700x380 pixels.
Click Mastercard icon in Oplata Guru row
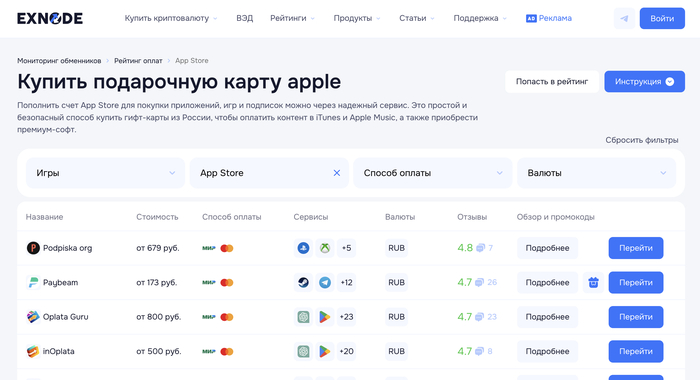click(227, 317)
